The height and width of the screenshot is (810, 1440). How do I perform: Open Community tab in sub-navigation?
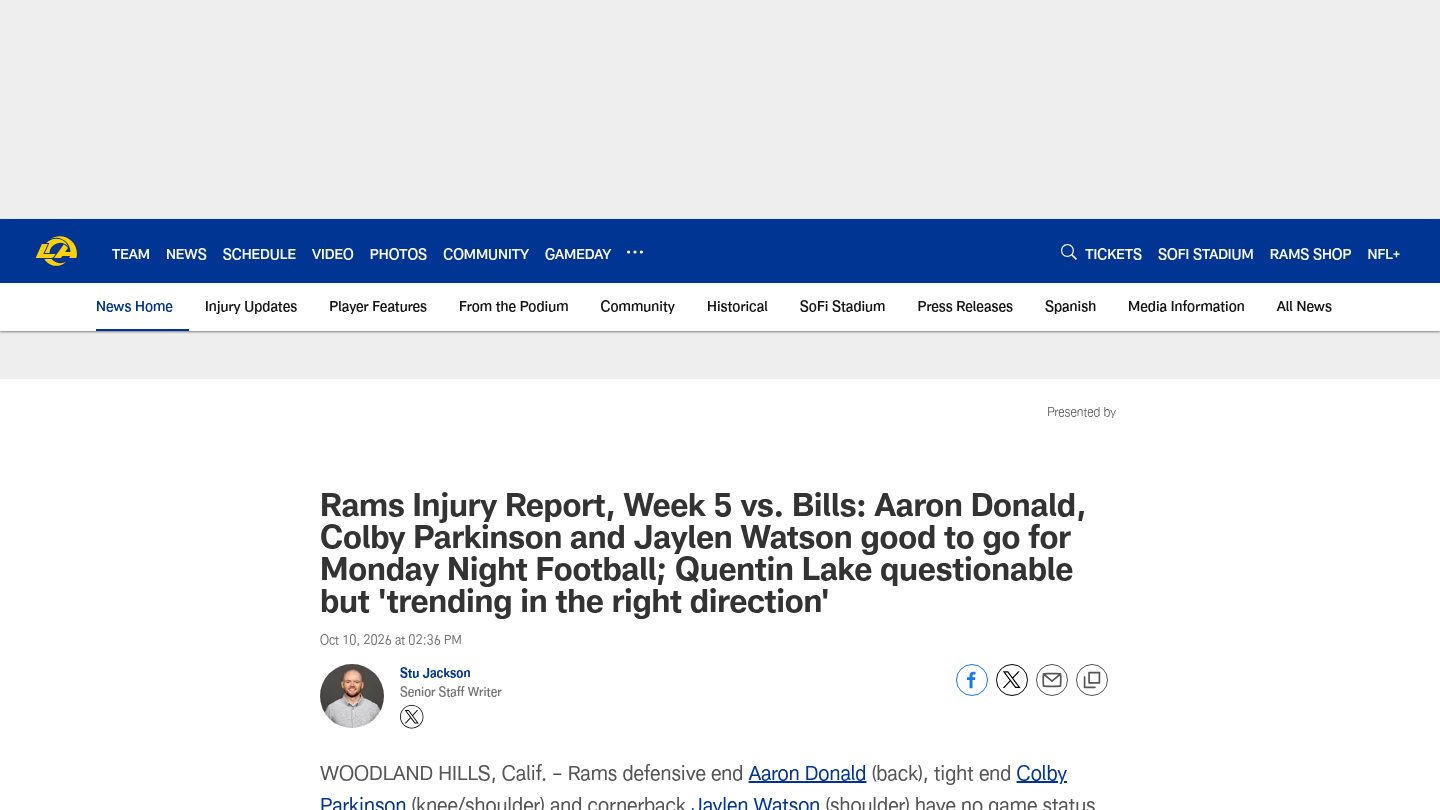pos(638,307)
